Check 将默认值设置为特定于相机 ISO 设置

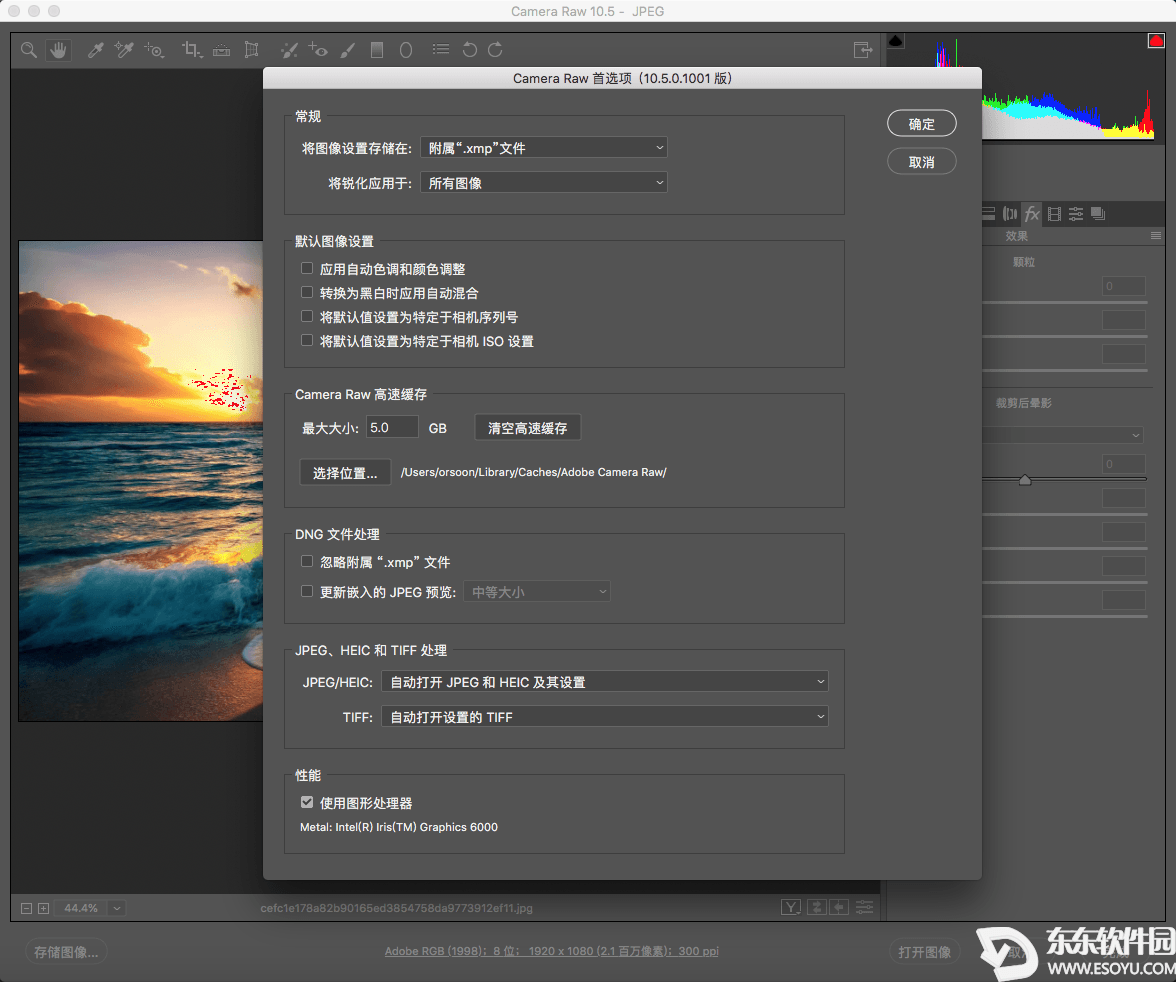[307, 341]
